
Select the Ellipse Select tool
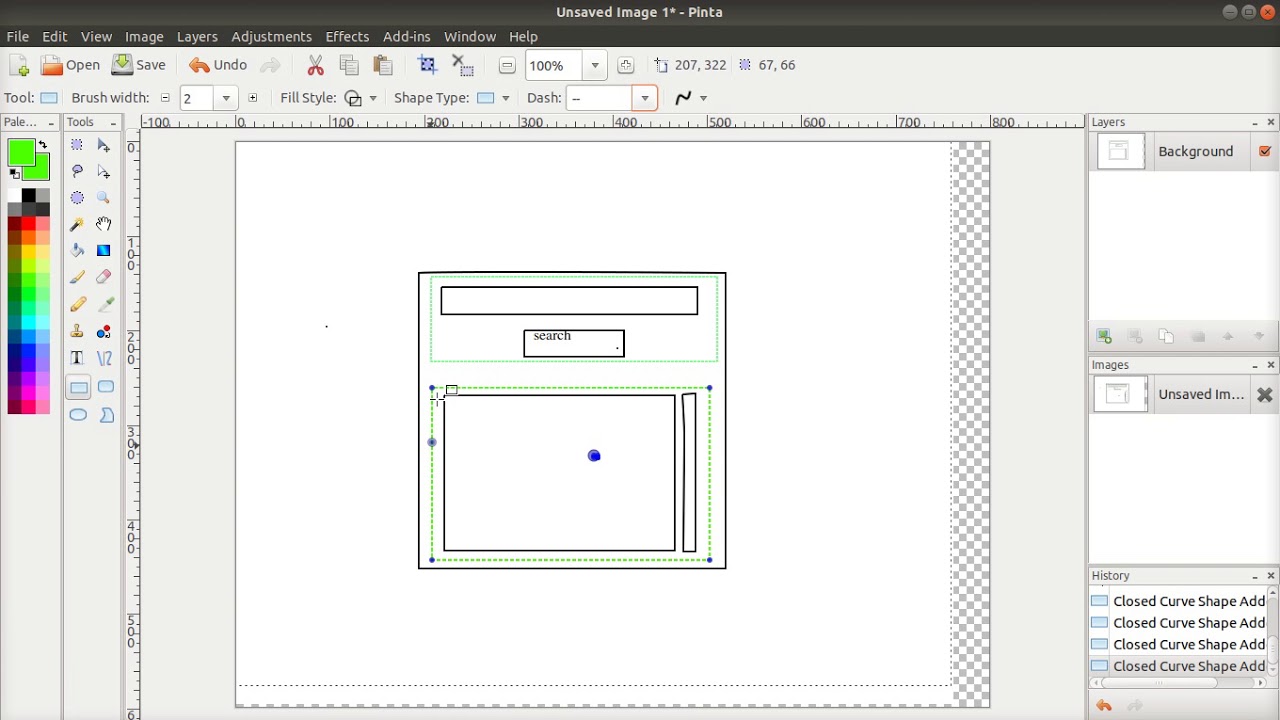coord(77,198)
